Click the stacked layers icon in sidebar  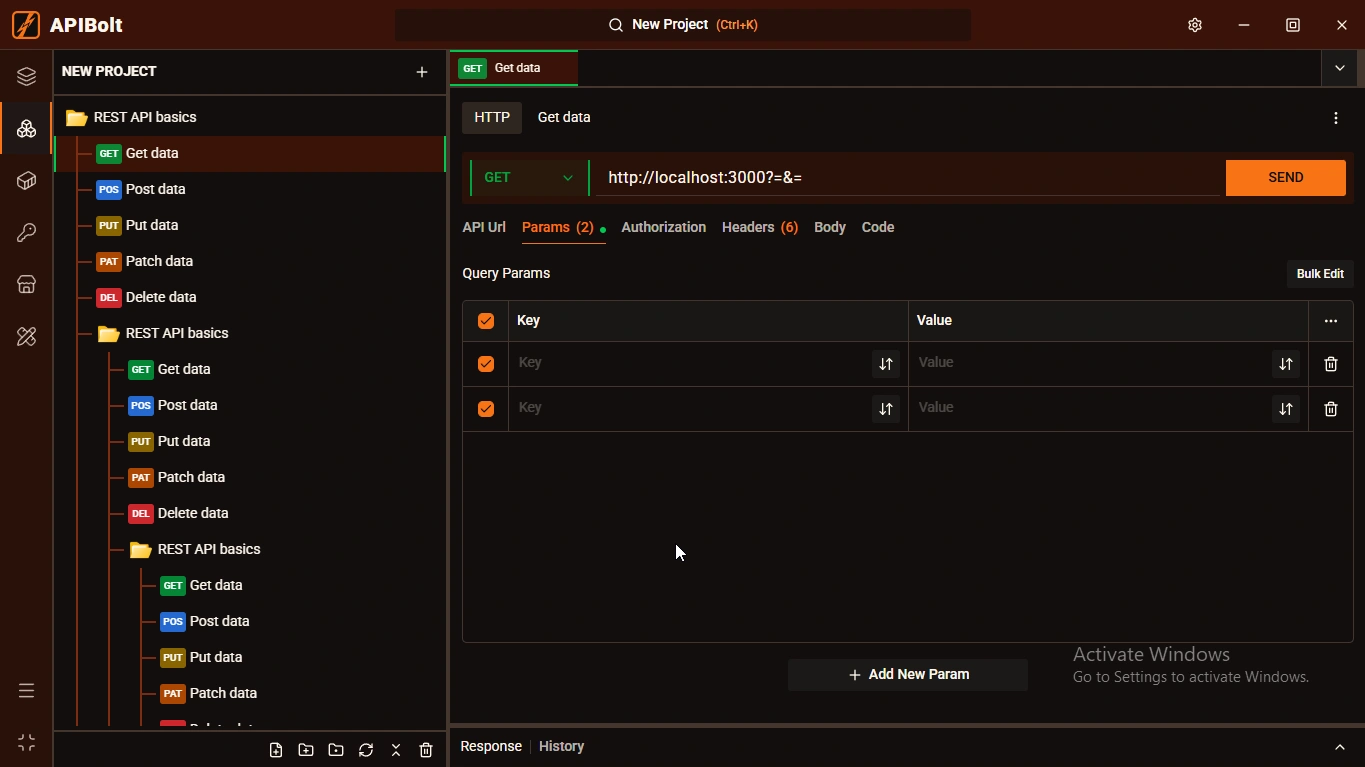[27, 77]
